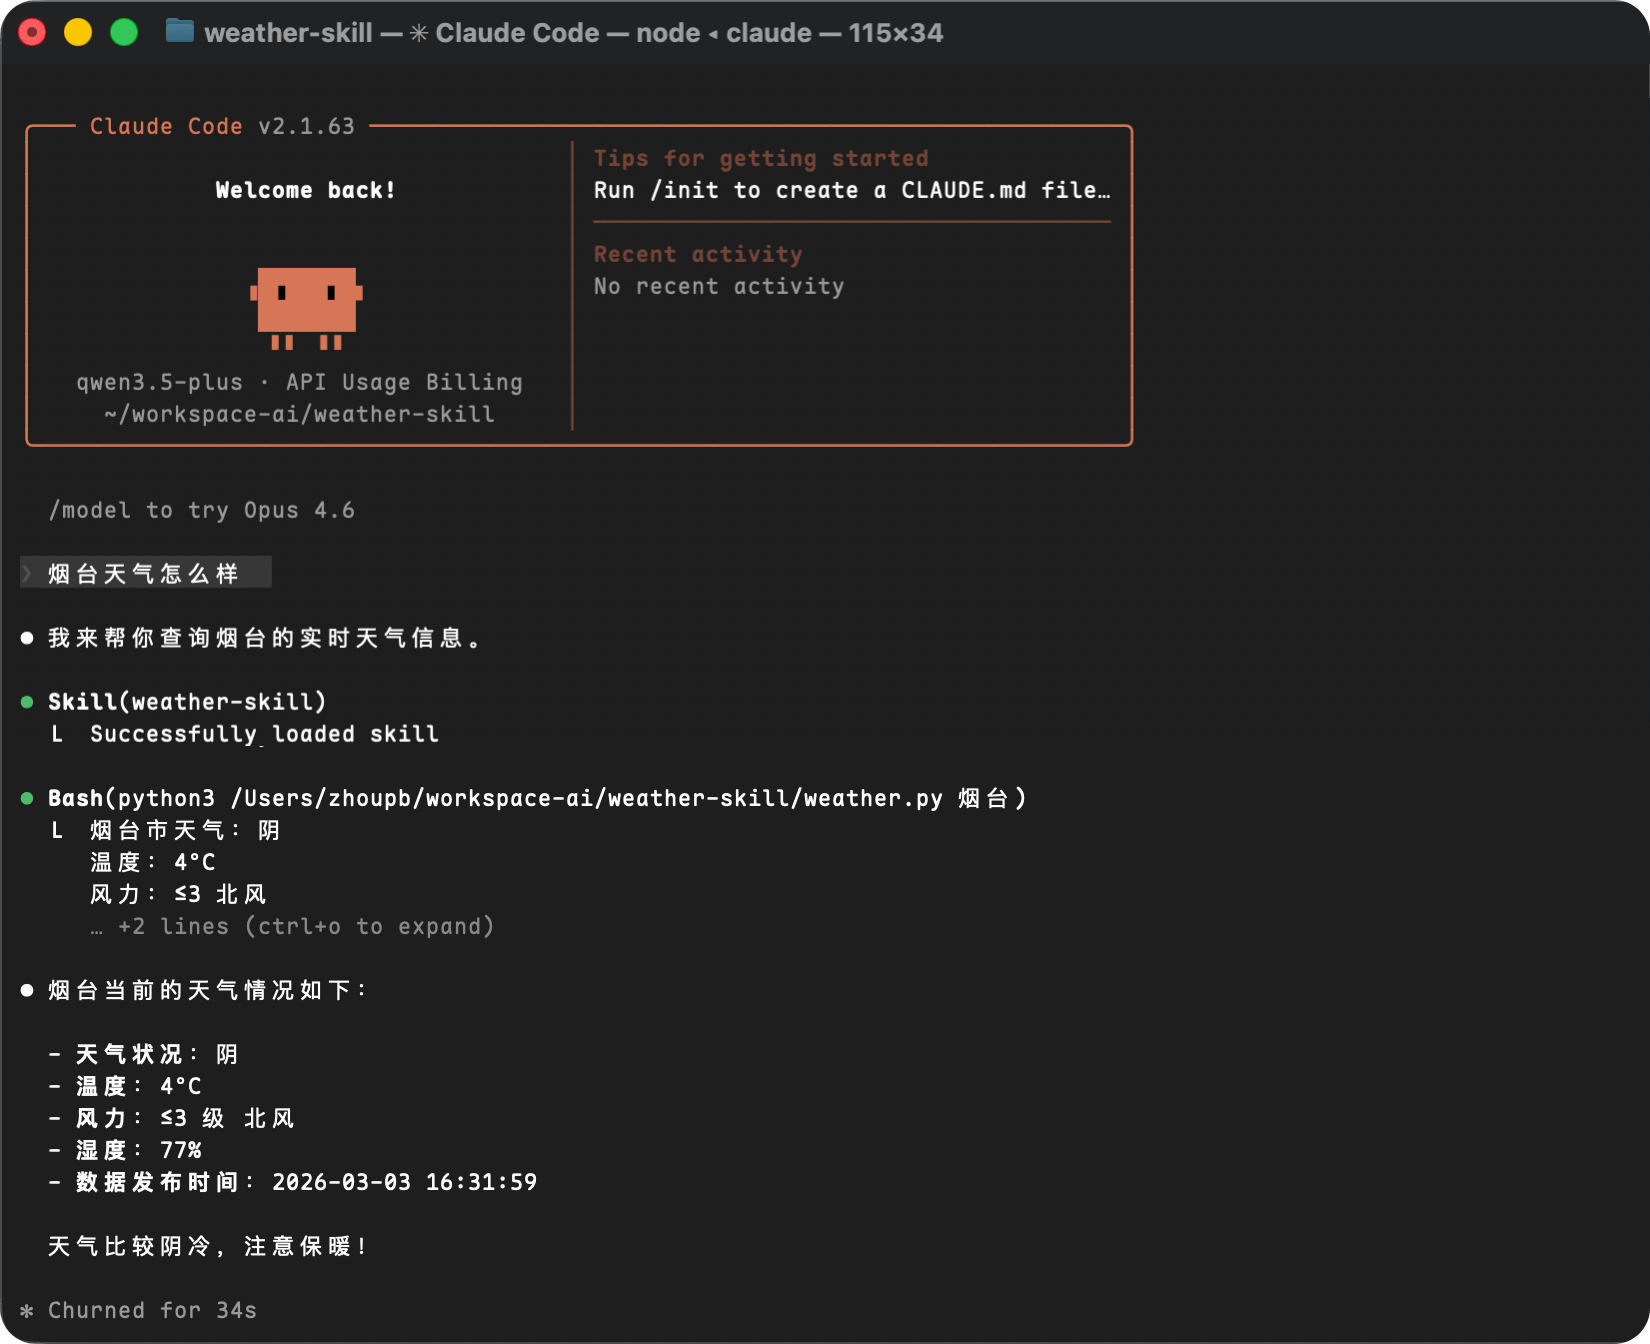Click the Recent activity heading
The height and width of the screenshot is (1344, 1650).
697,254
